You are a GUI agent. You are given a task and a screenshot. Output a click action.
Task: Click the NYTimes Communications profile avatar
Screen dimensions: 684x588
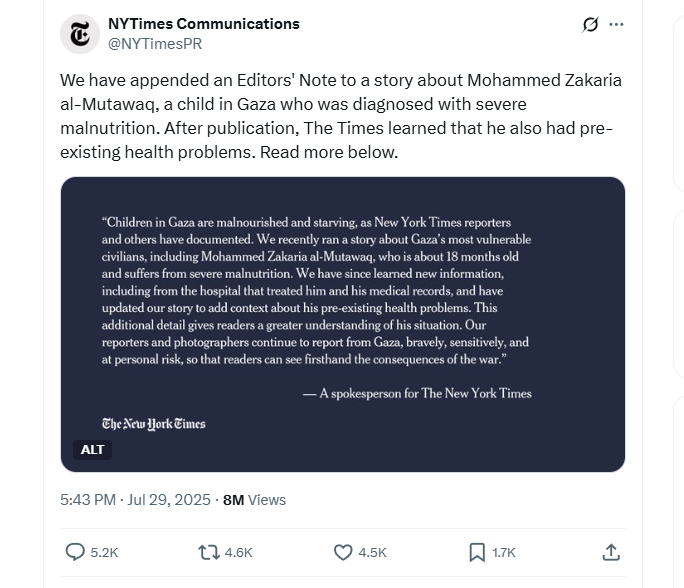pyautogui.click(x=80, y=33)
